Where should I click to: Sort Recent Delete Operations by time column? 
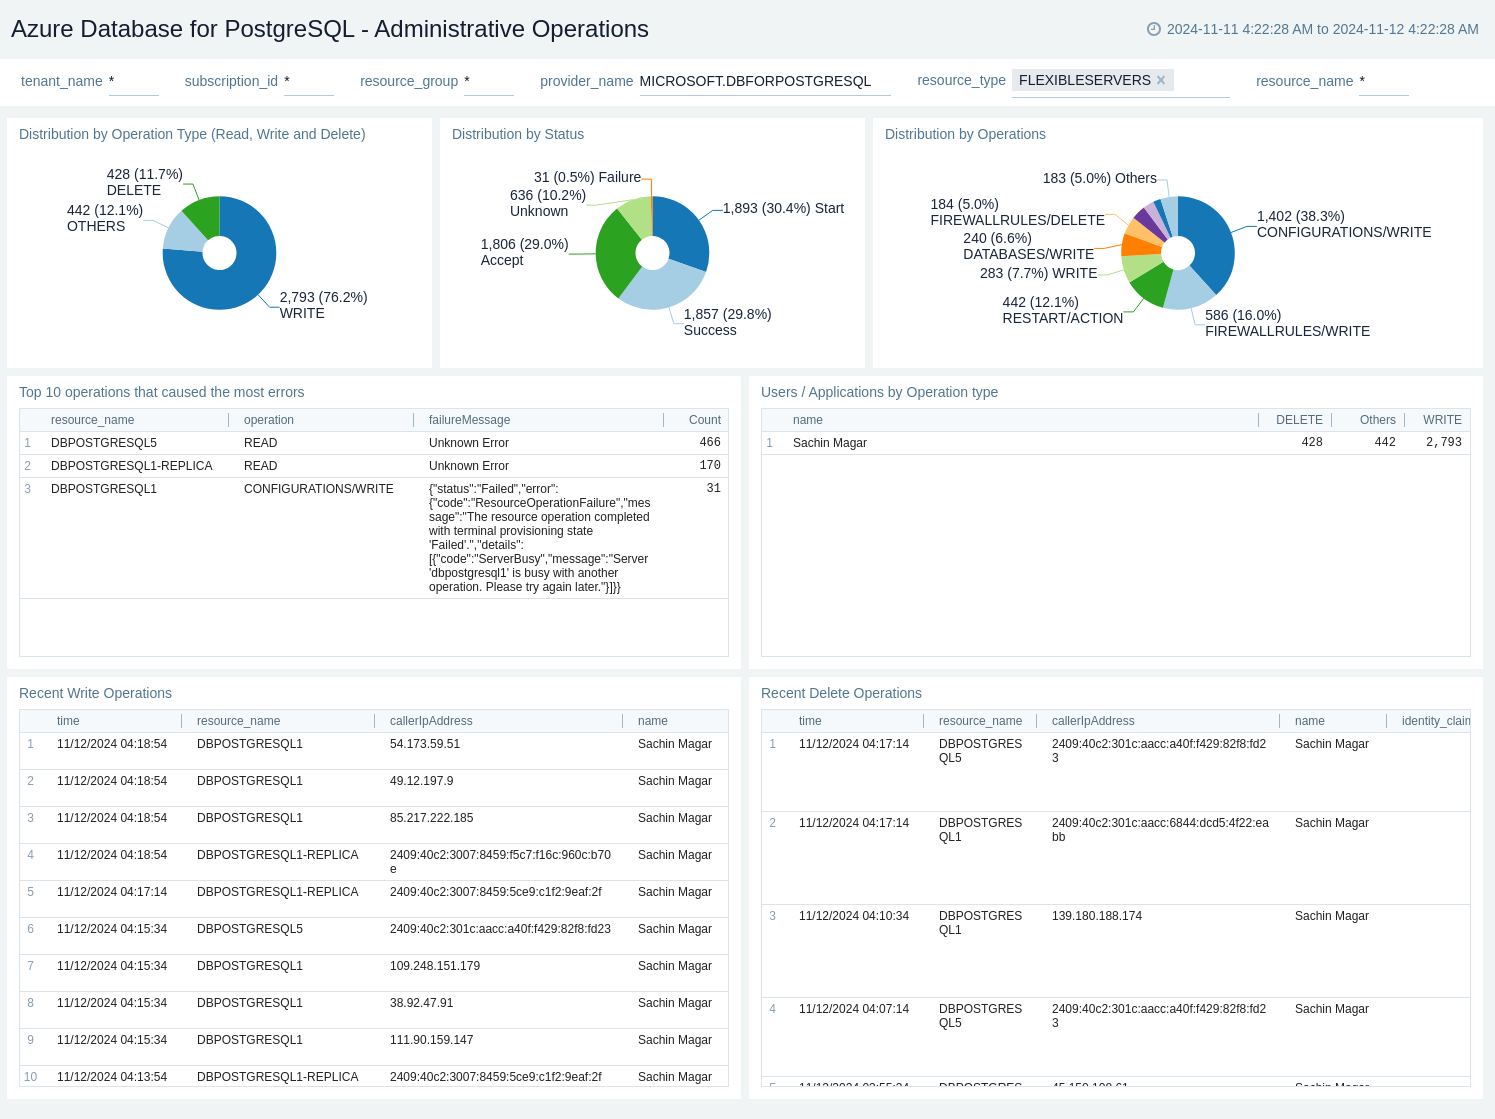810,721
